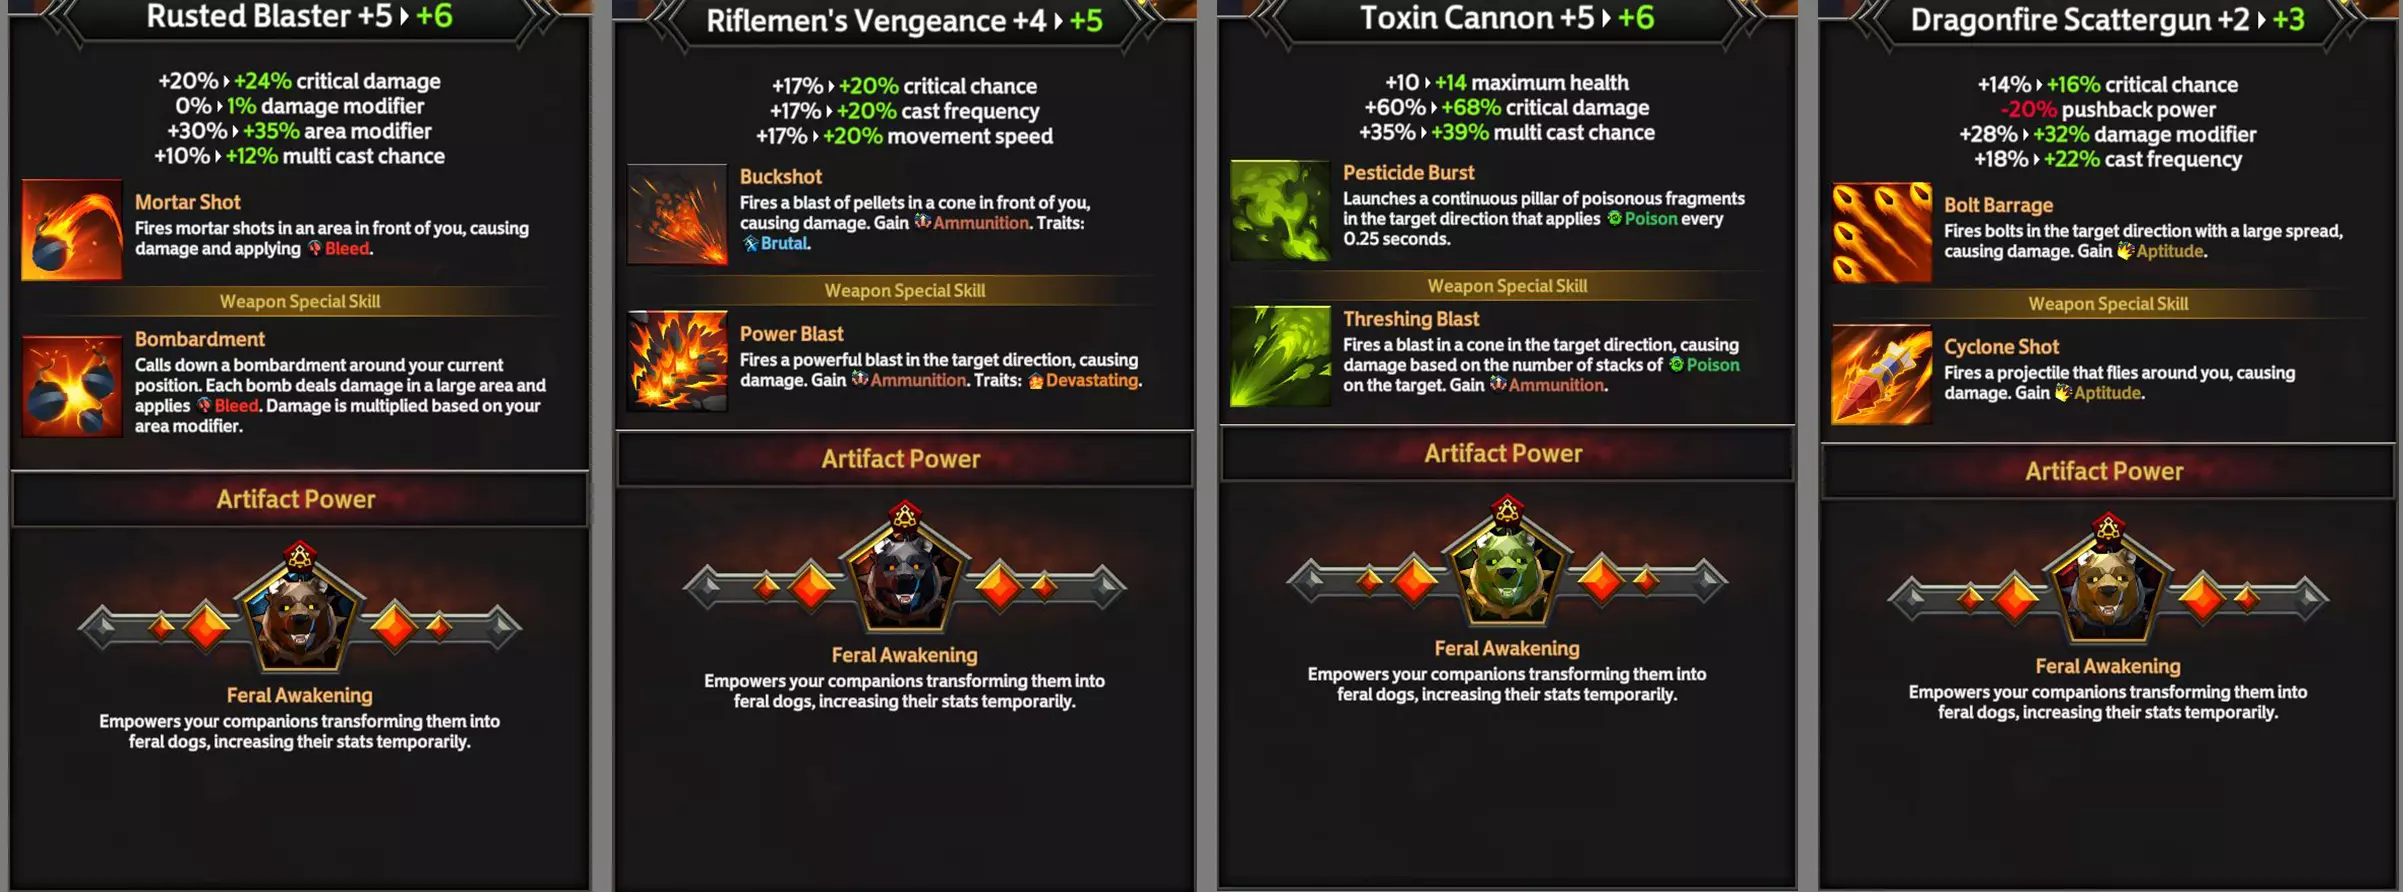Click the red Bleed keyword in Mortar Shot
The width and height of the screenshot is (2403, 892).
pyautogui.click(x=347, y=249)
